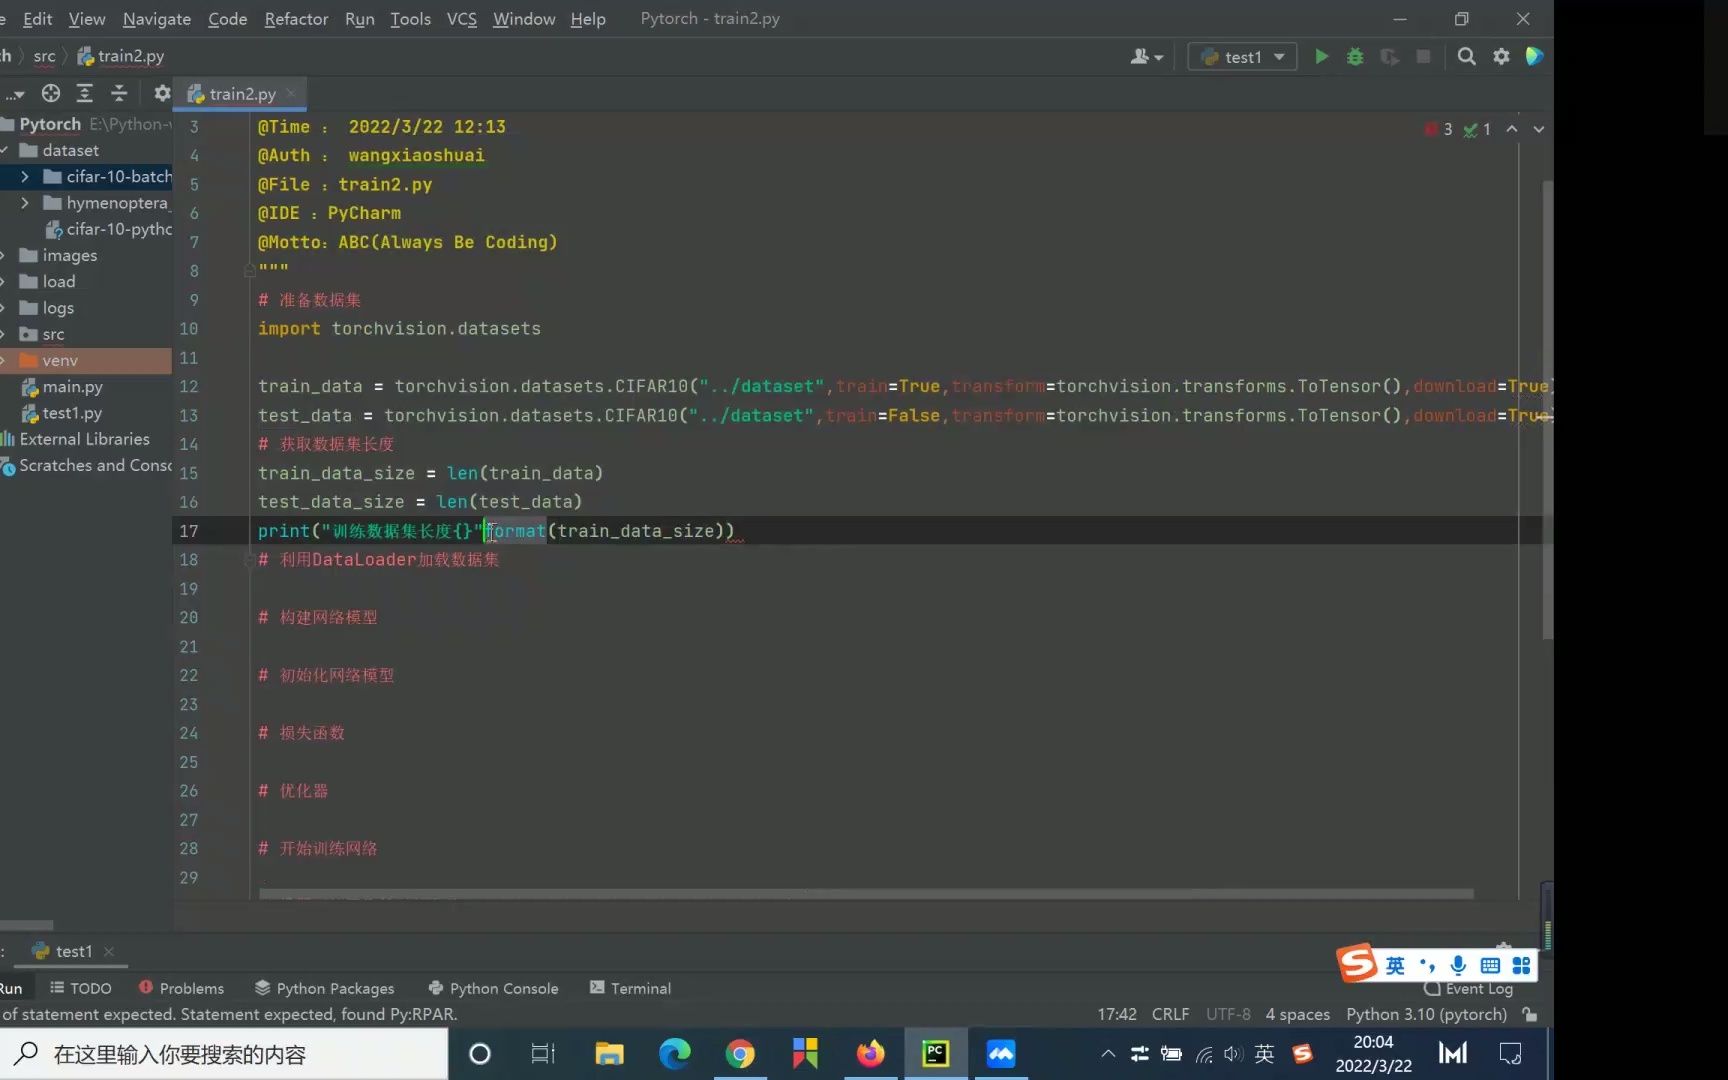Open the Event Log panel
The width and height of the screenshot is (1728, 1080).
[1469, 989]
